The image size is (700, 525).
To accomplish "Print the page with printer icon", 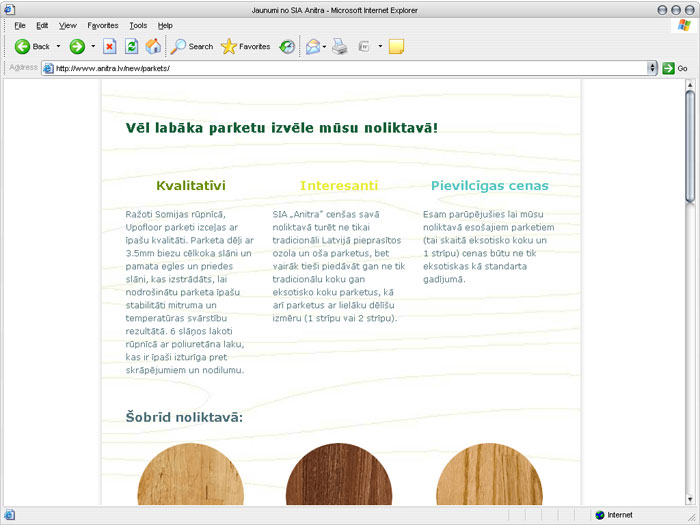I will click(340, 46).
